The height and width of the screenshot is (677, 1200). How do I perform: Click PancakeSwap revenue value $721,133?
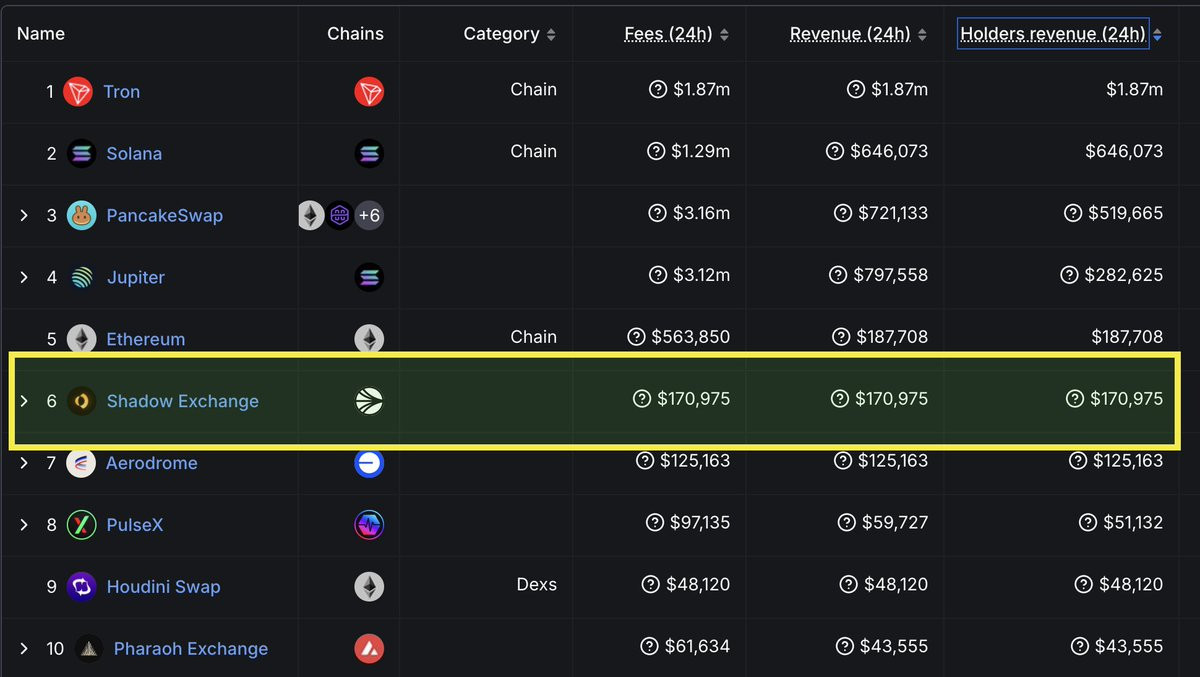pos(893,214)
